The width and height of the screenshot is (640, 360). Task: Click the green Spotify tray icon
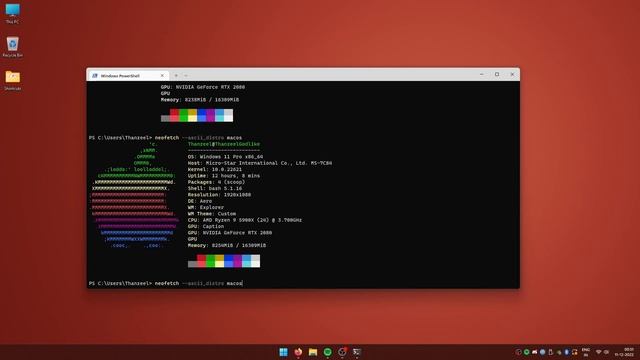pyautogui.click(x=527, y=352)
